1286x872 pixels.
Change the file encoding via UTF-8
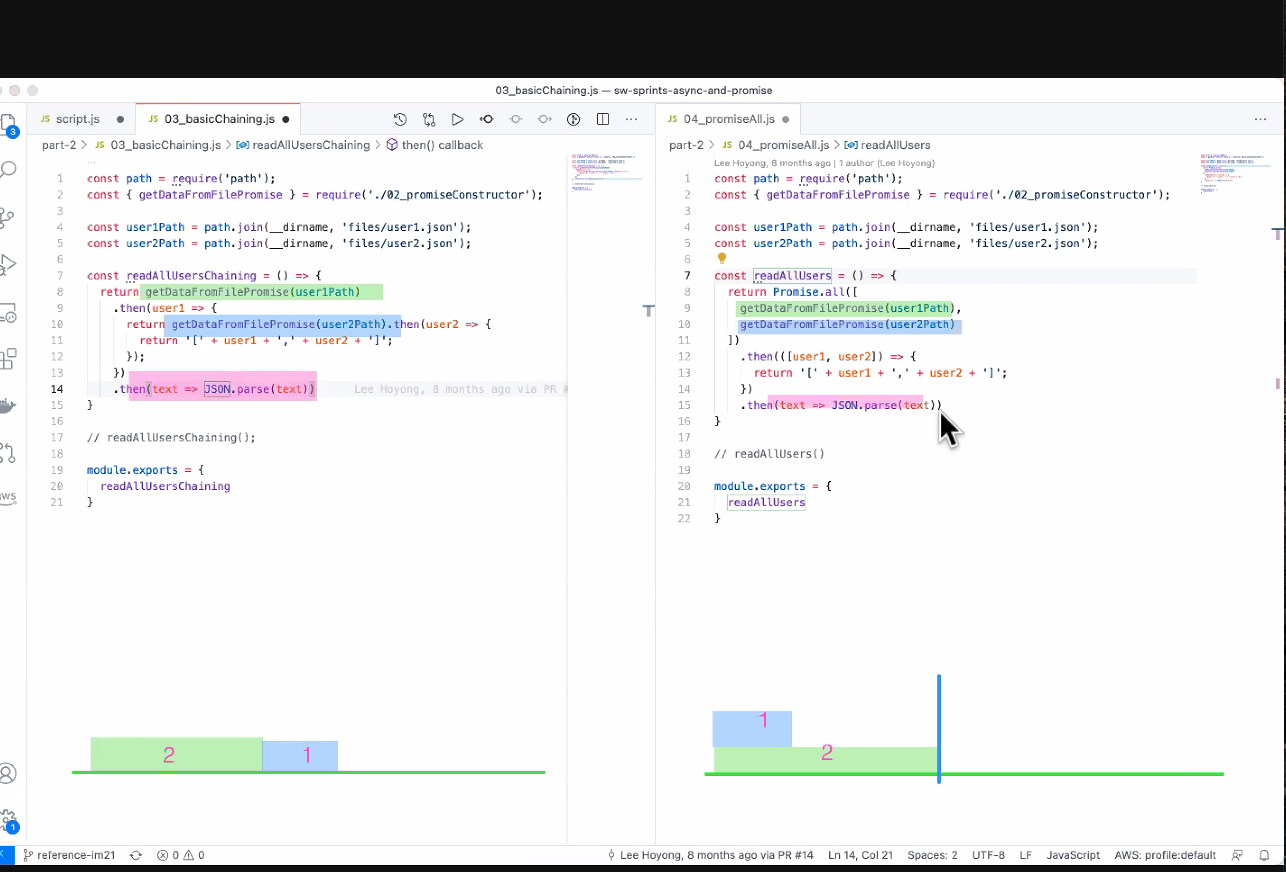click(988, 855)
